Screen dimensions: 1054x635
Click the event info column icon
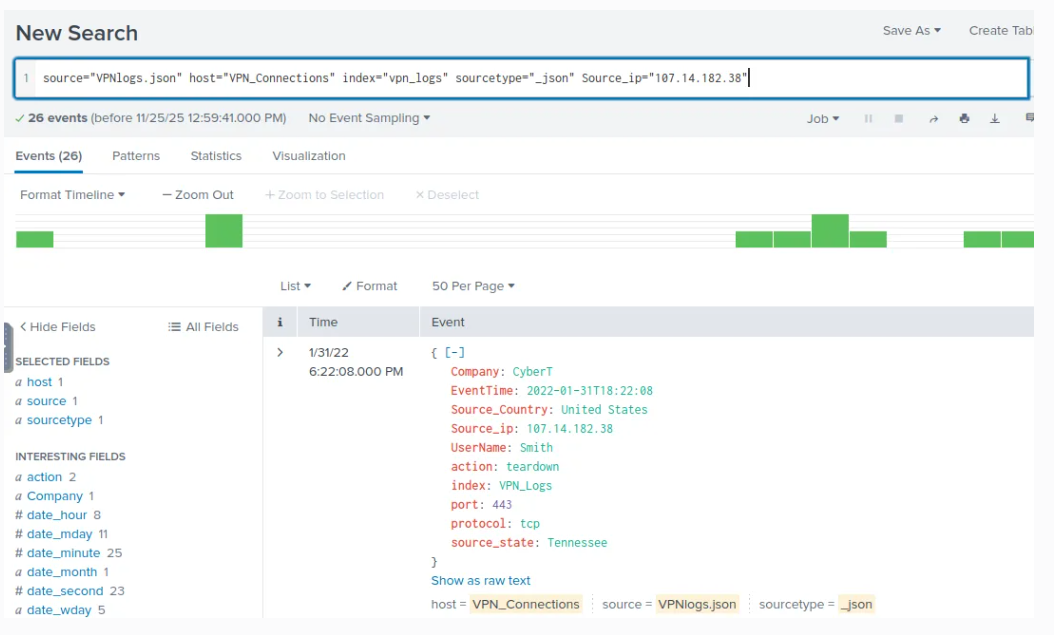pos(280,323)
